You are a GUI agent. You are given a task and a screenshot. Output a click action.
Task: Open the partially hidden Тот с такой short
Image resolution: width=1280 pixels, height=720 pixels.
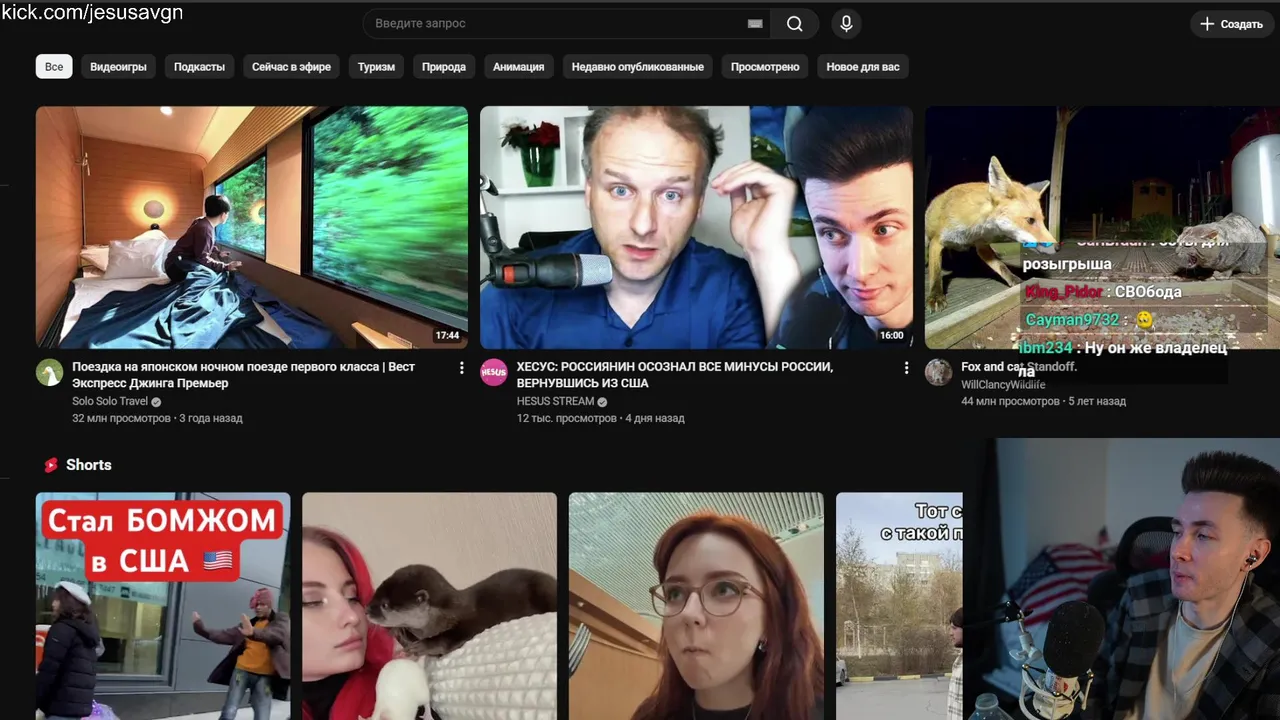899,606
